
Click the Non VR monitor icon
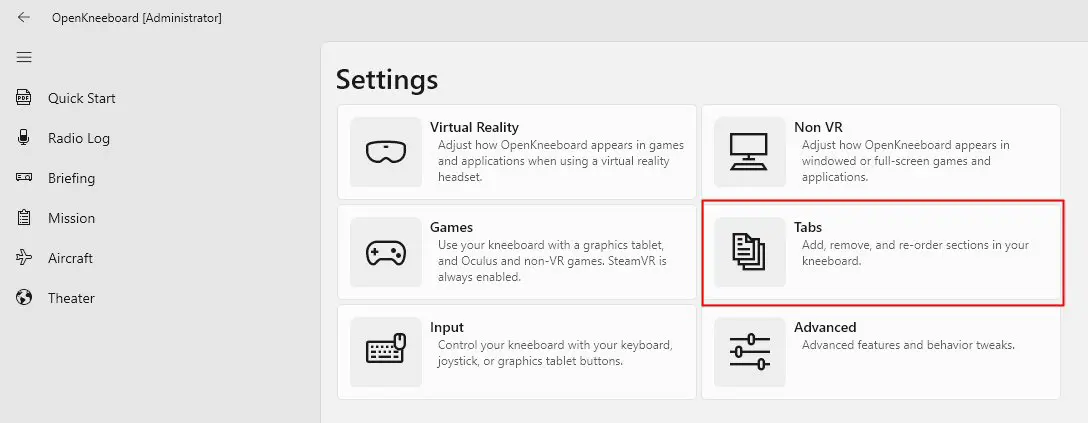coord(749,152)
